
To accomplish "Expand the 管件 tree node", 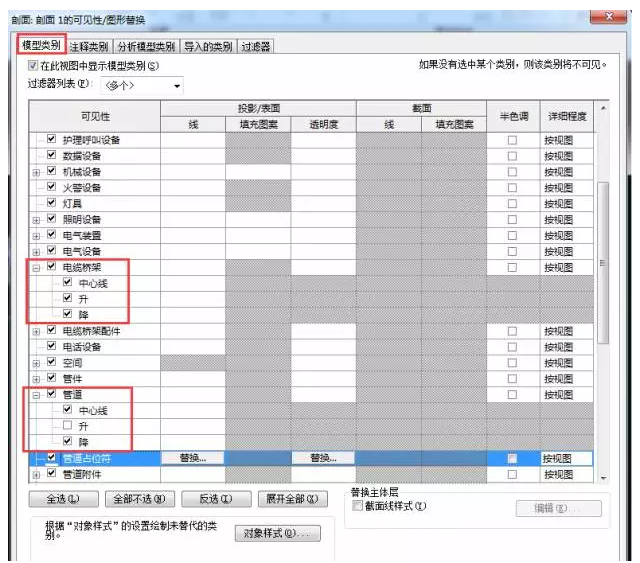I will click(36, 380).
